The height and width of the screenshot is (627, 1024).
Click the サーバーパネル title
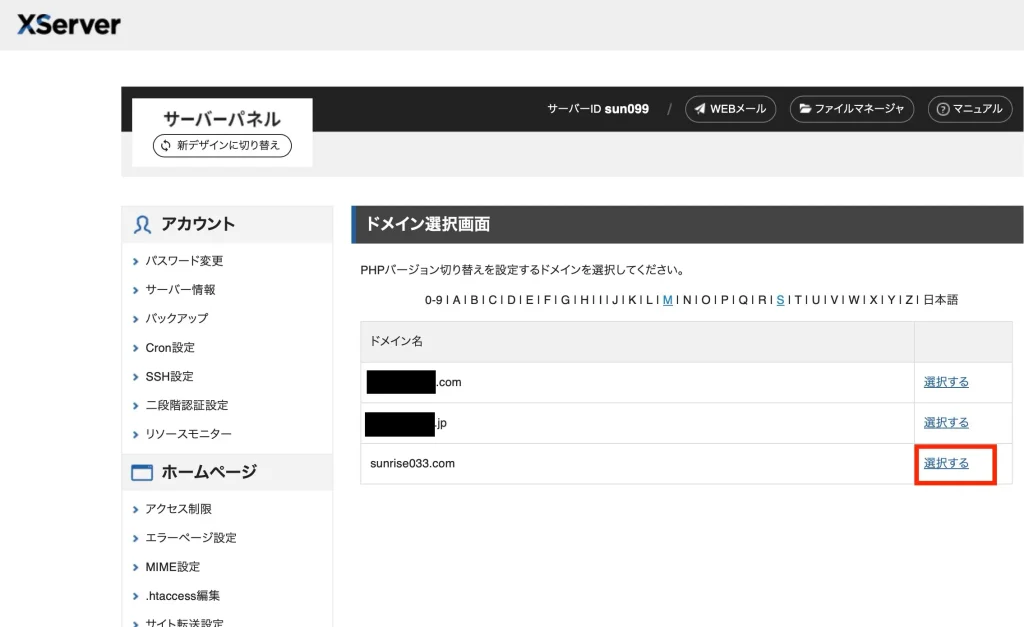point(222,119)
